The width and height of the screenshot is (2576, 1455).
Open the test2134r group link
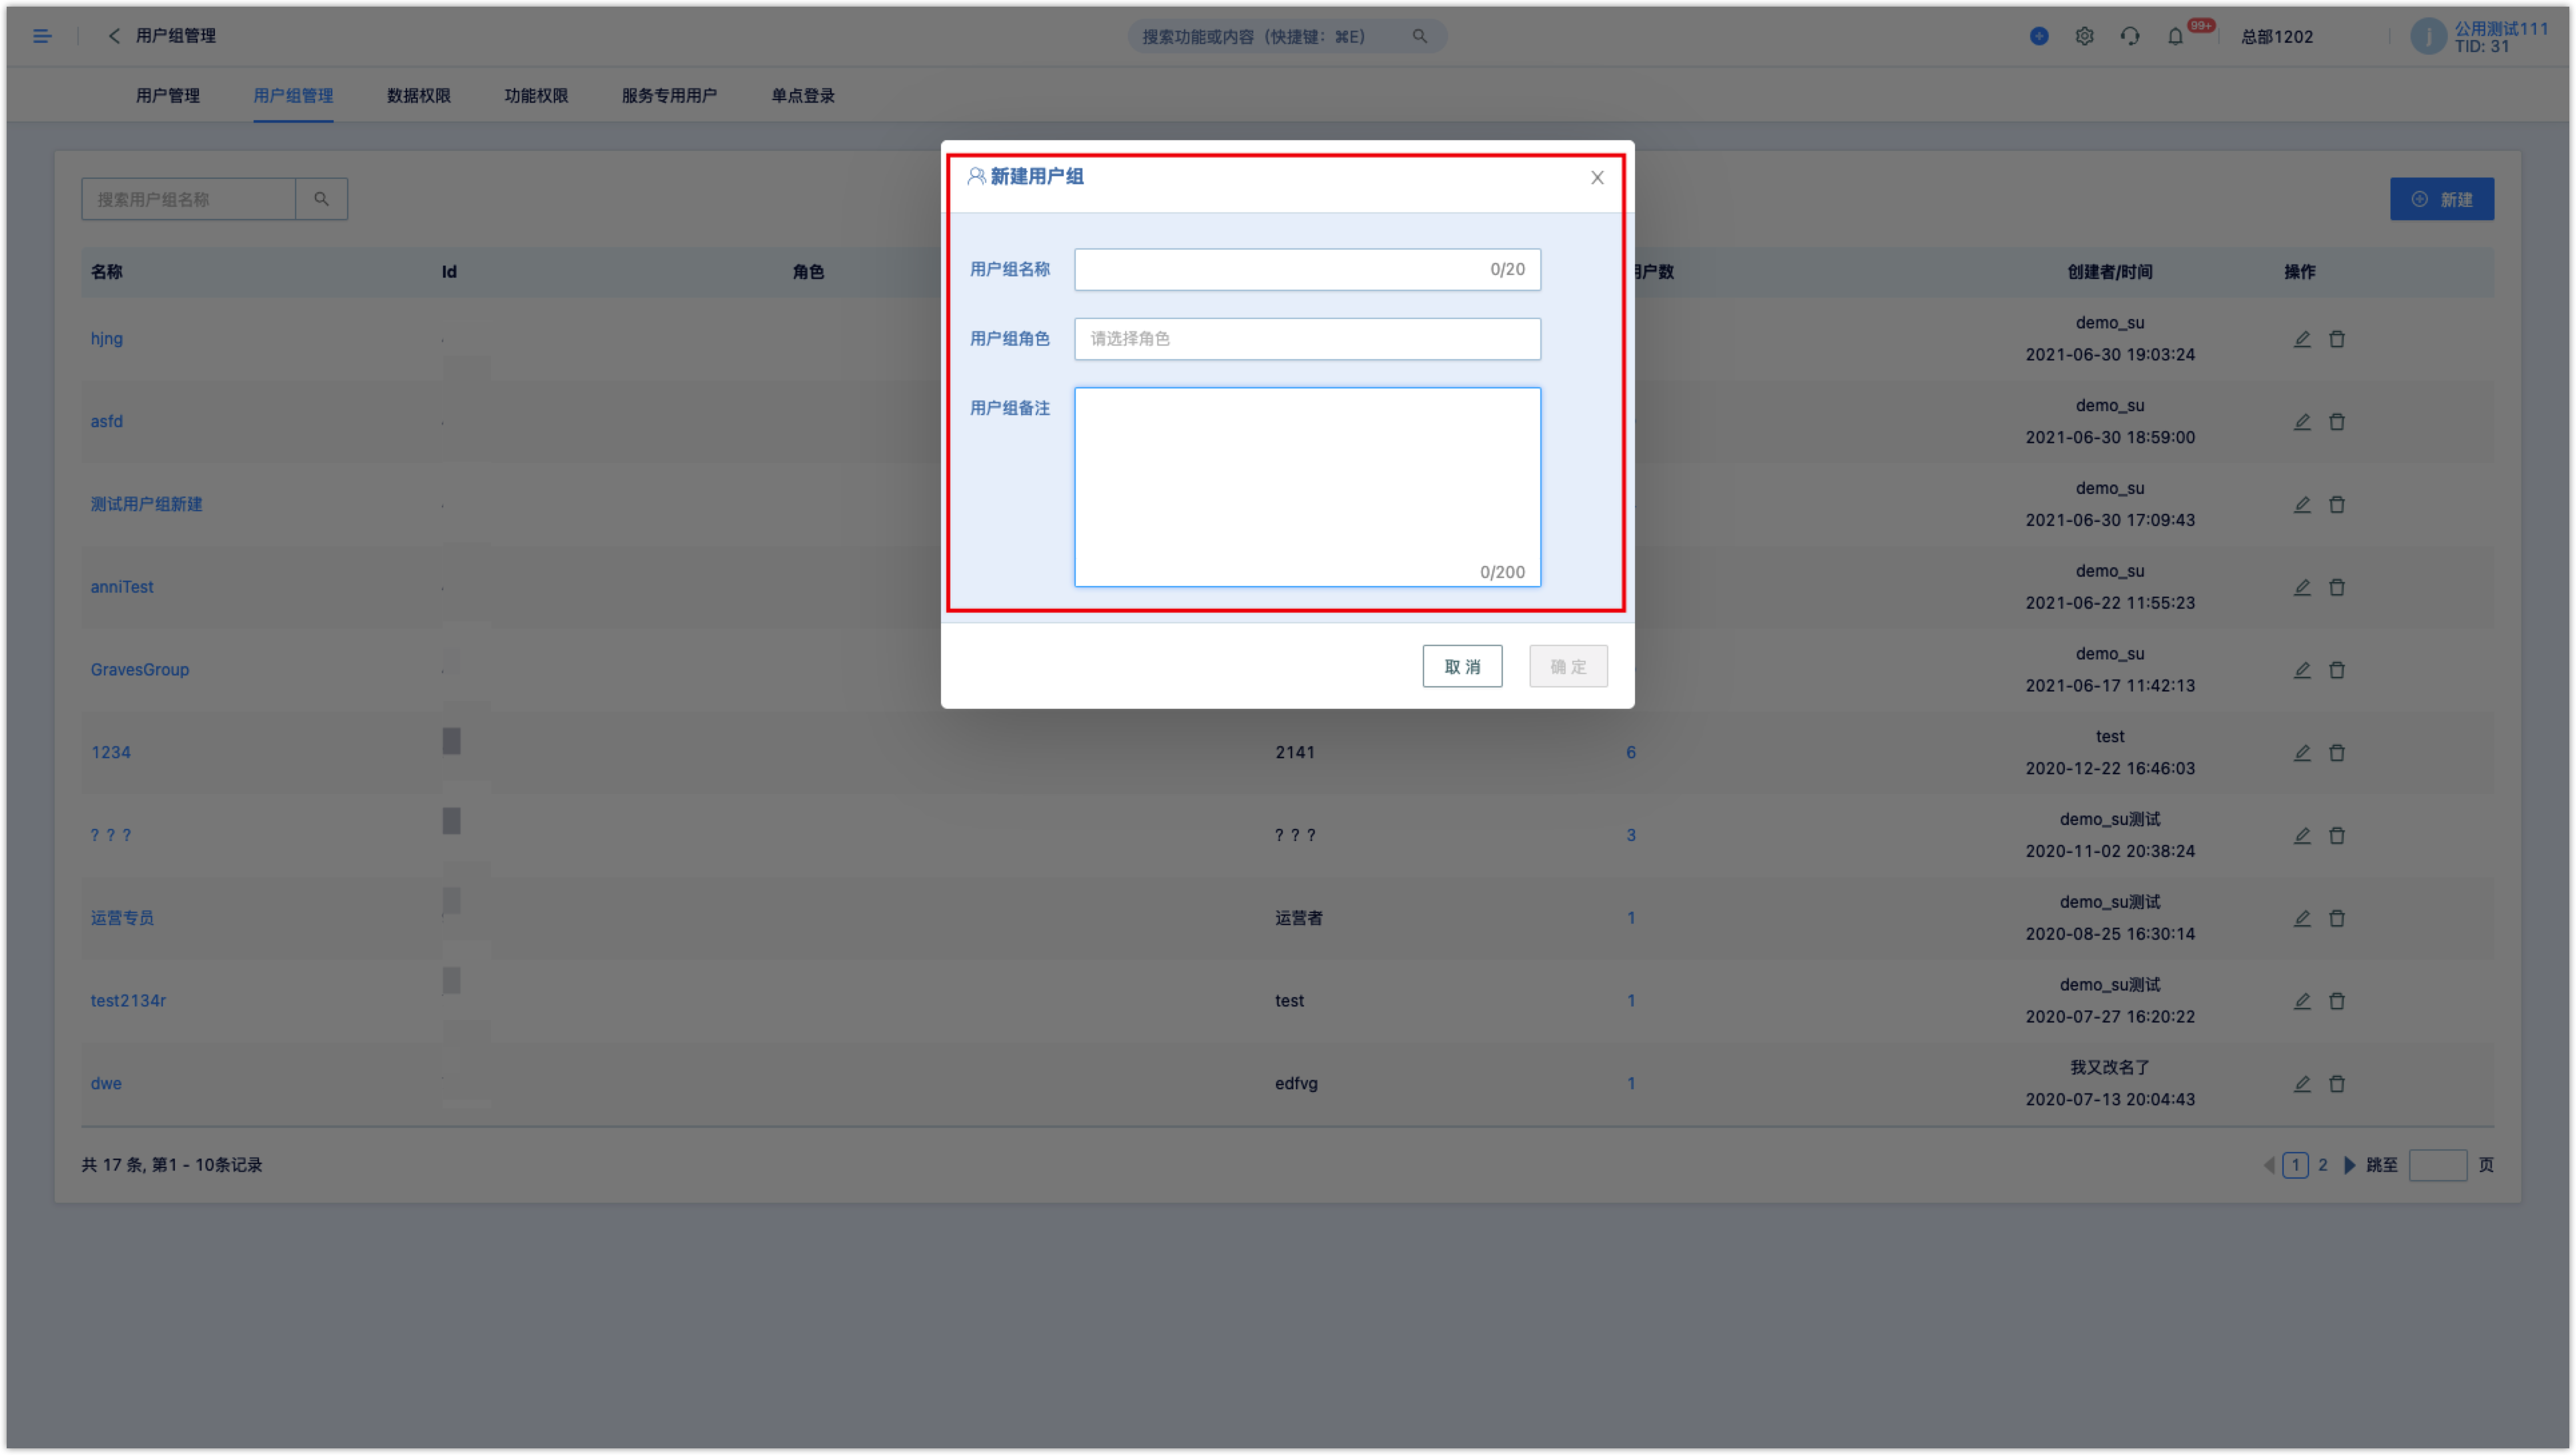128,1001
